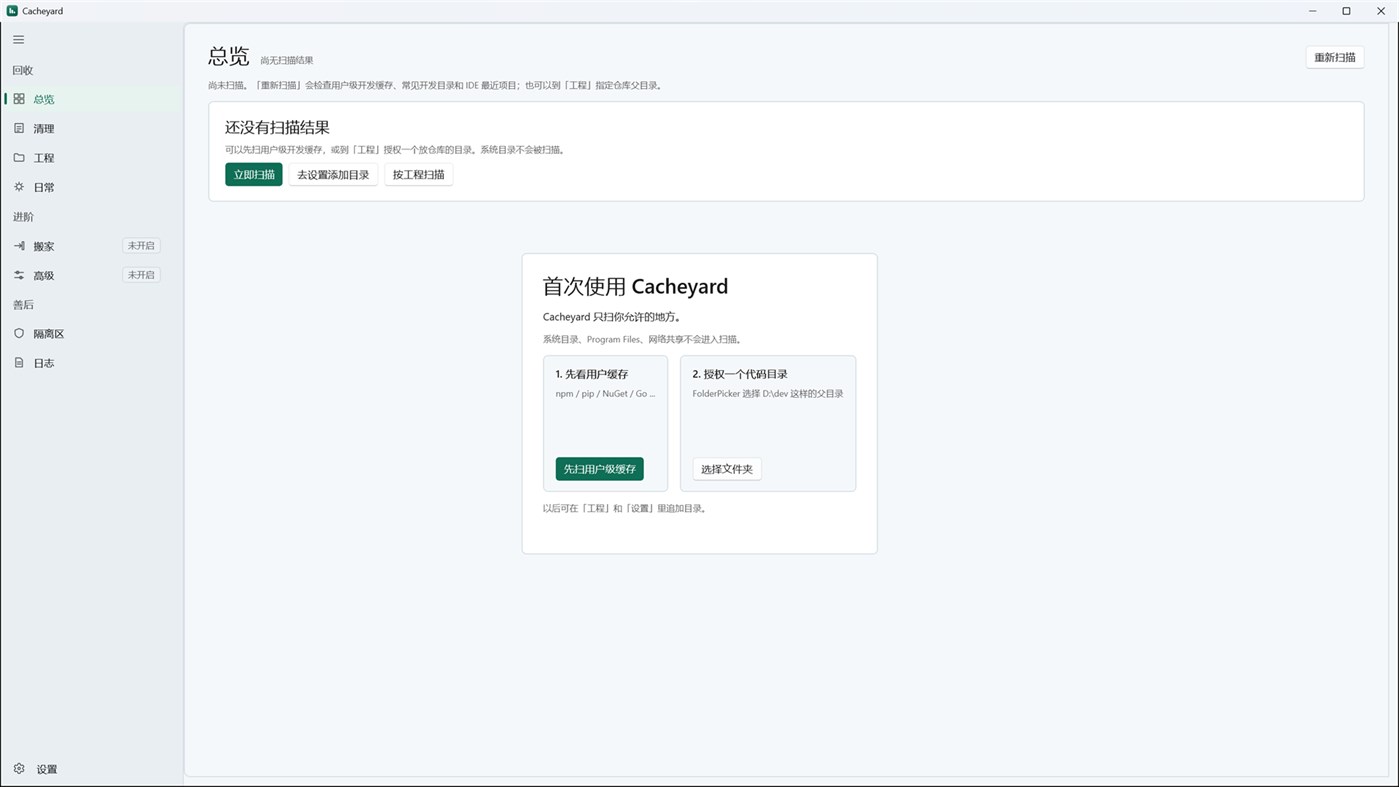Click the npm / pip / NuGet / Go text

(606, 394)
